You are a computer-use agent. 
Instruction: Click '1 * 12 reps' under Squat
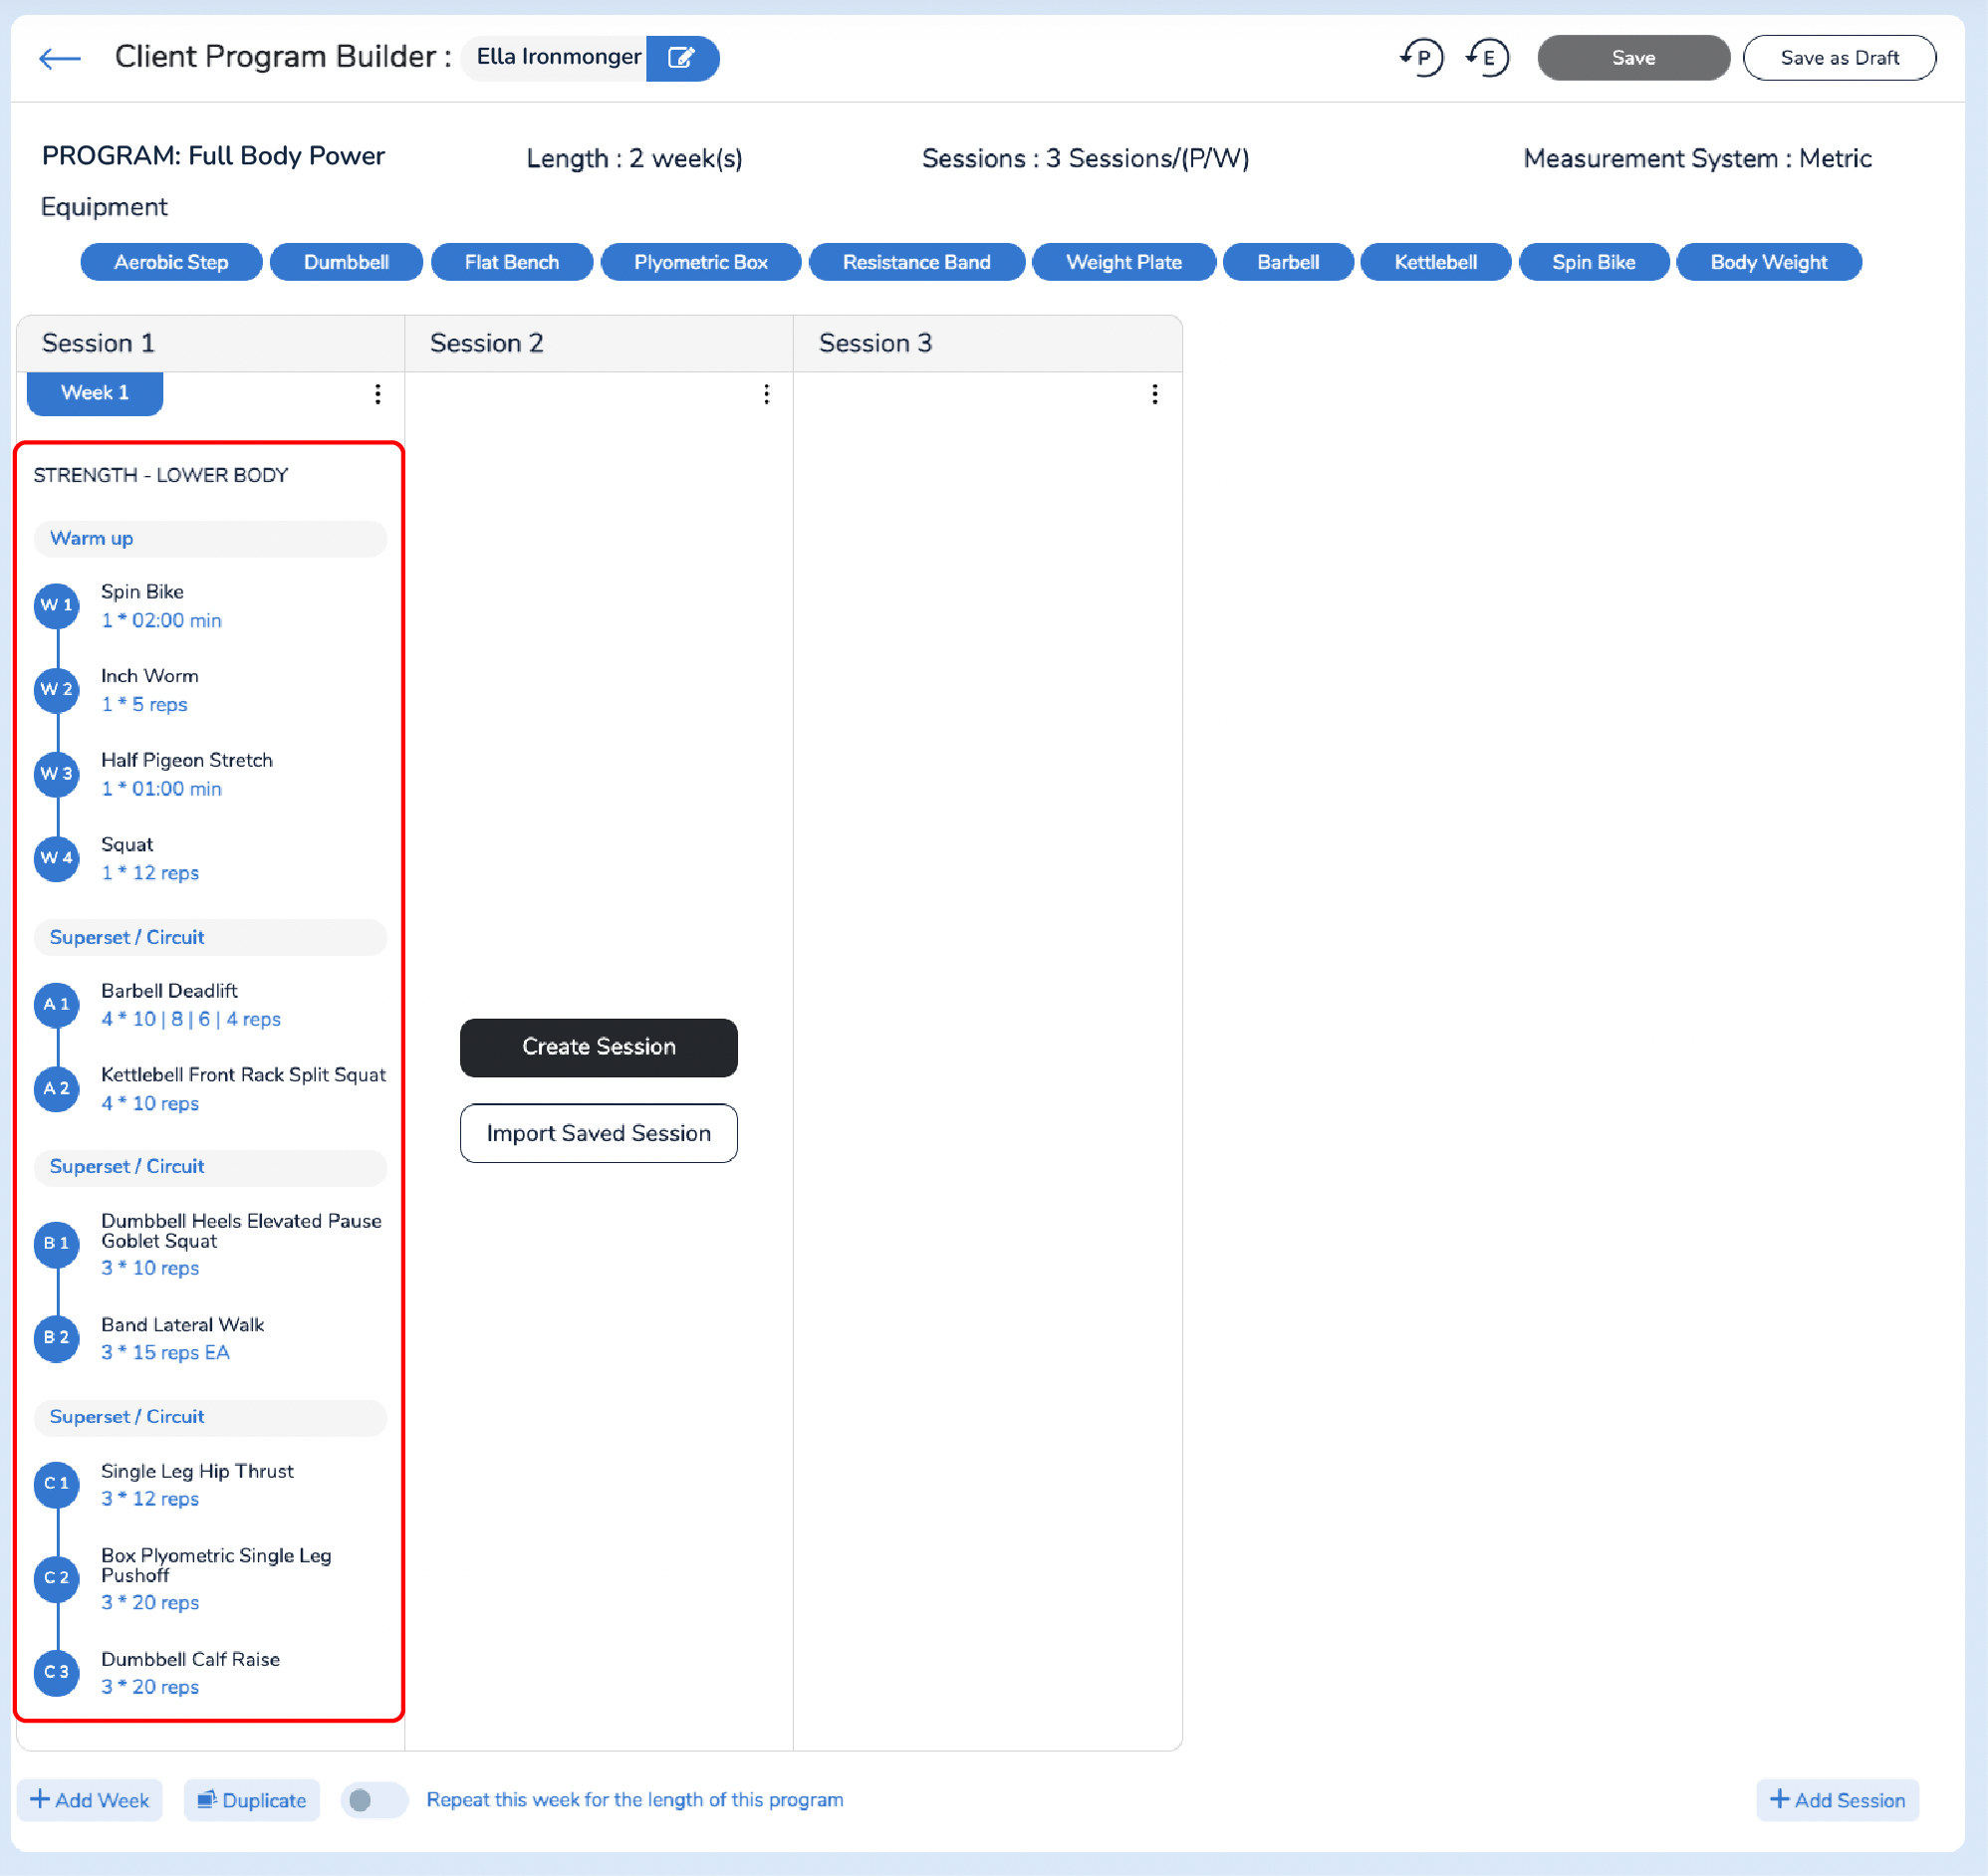tap(150, 874)
